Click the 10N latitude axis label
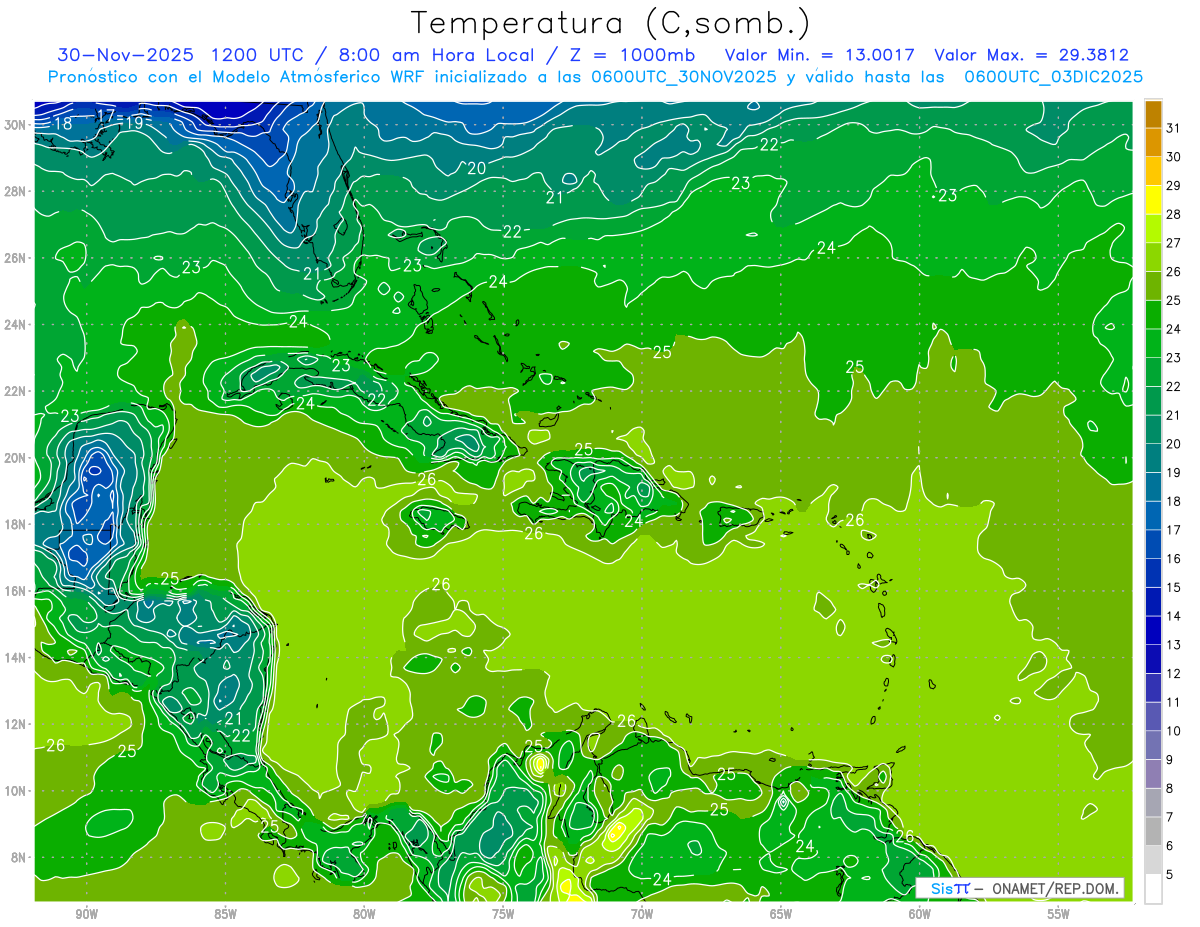1200x927 pixels. coord(15,791)
